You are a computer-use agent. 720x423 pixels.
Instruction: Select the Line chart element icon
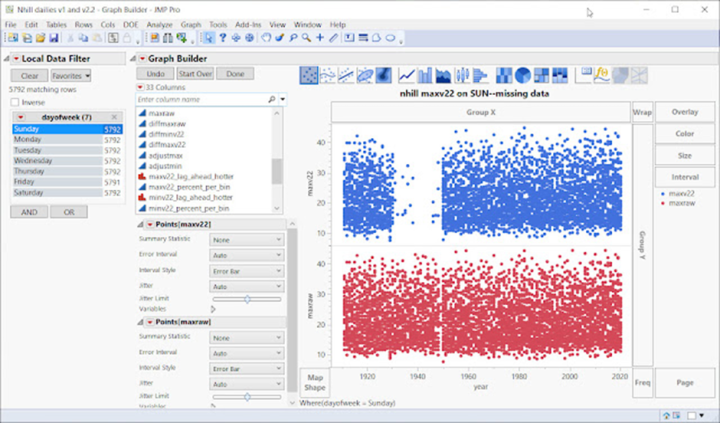pyautogui.click(x=407, y=75)
